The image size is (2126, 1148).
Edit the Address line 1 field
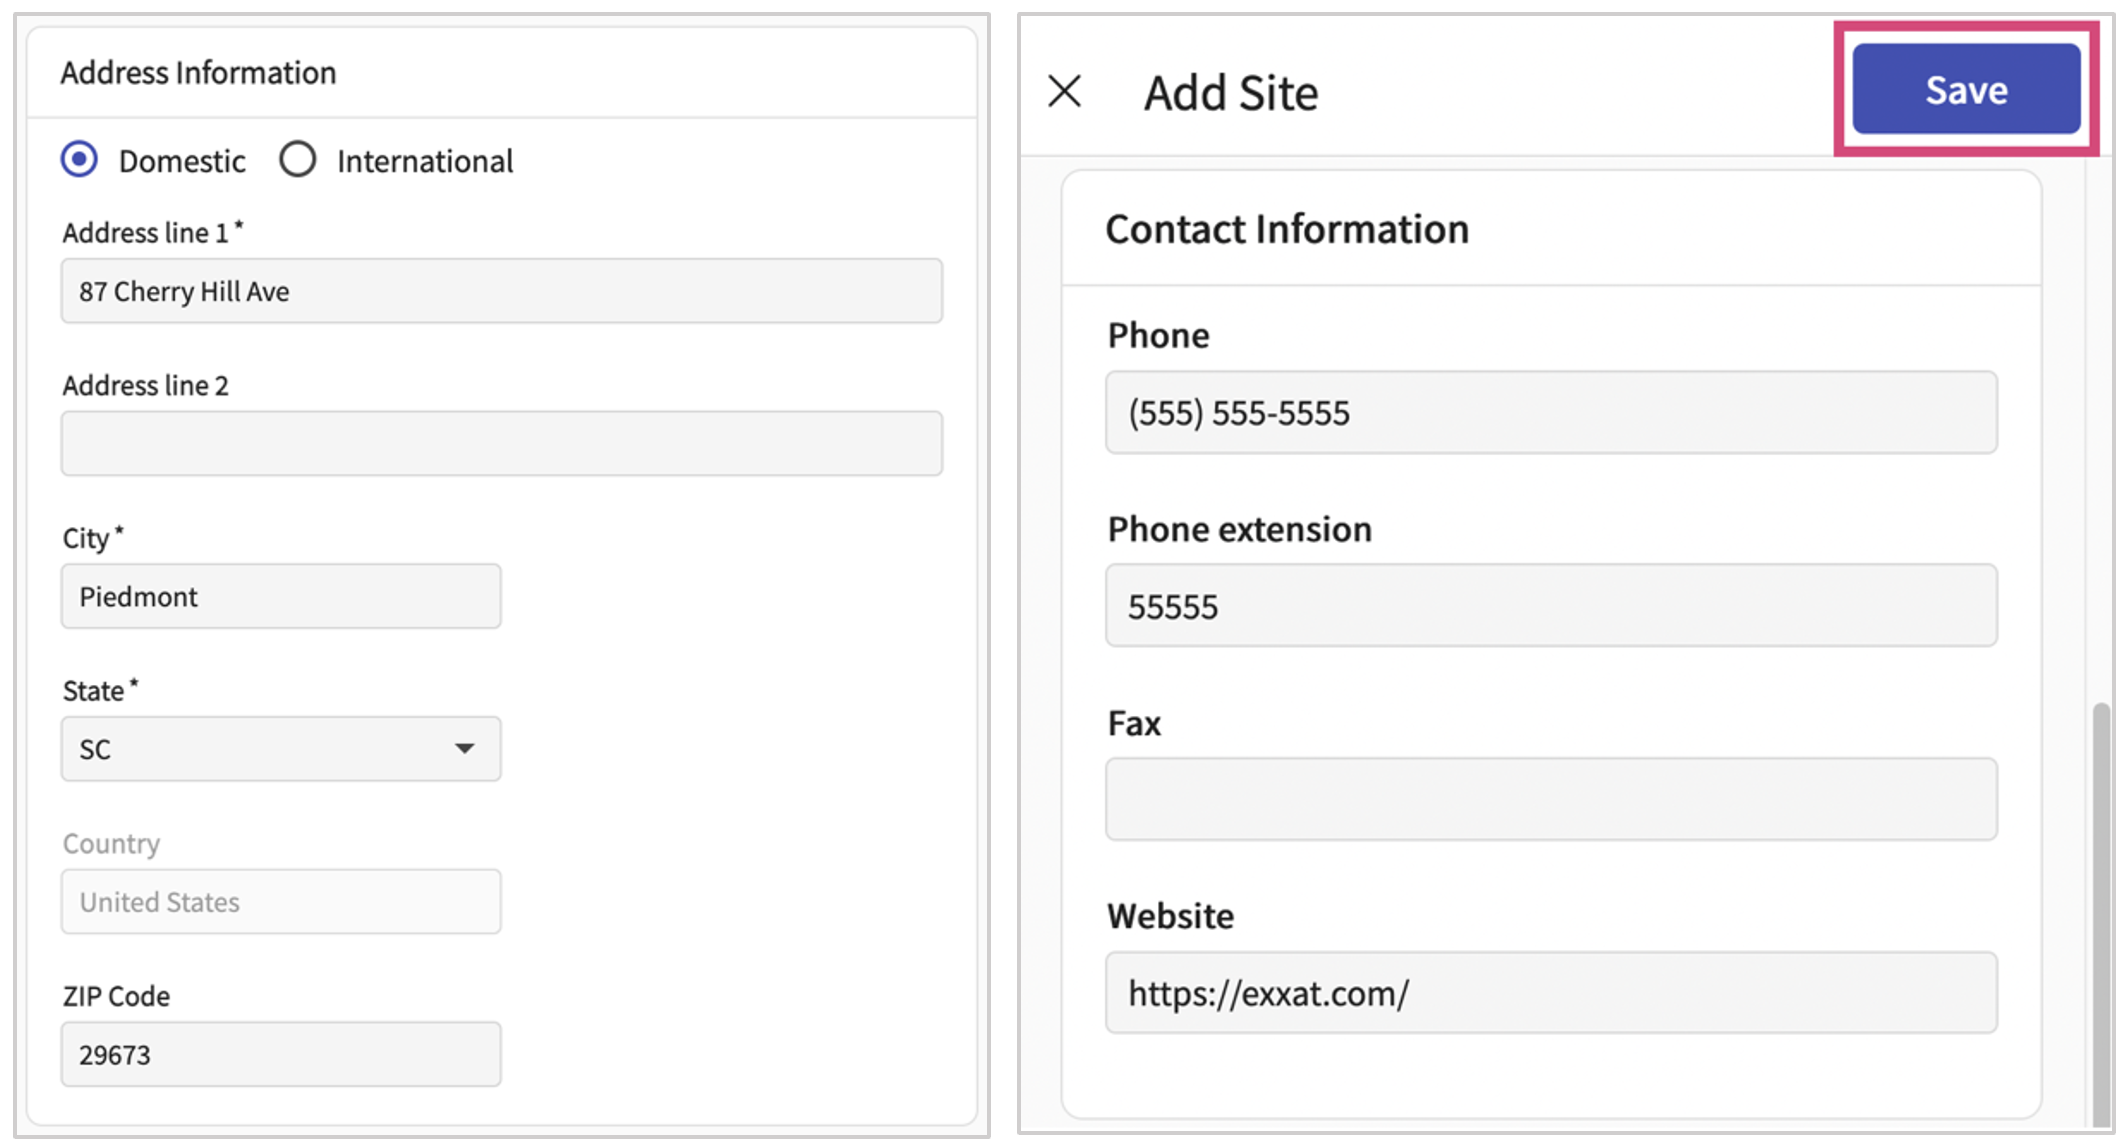[500, 291]
